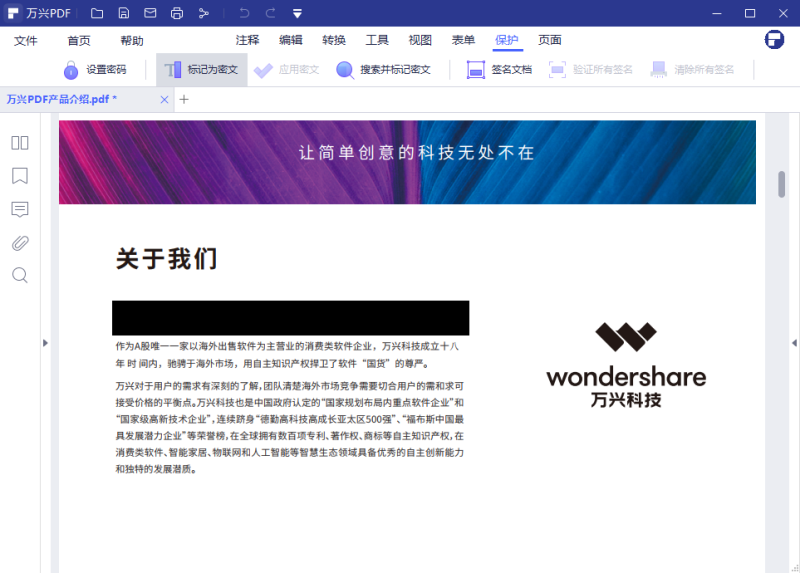
Task: Select the 保护 tab
Action: 507,40
